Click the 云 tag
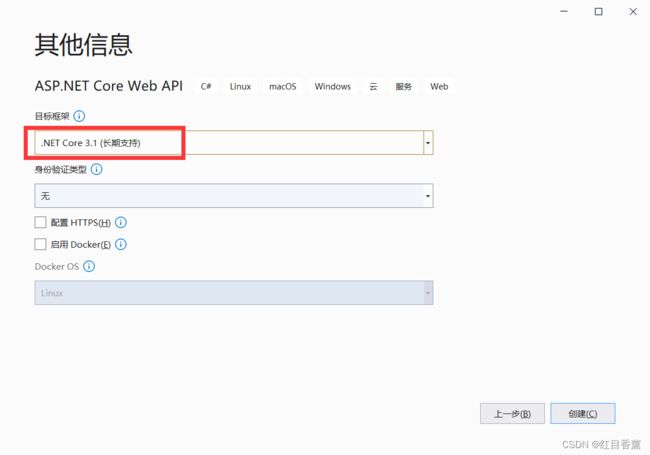Viewport: 650px width, 455px height. point(373,87)
